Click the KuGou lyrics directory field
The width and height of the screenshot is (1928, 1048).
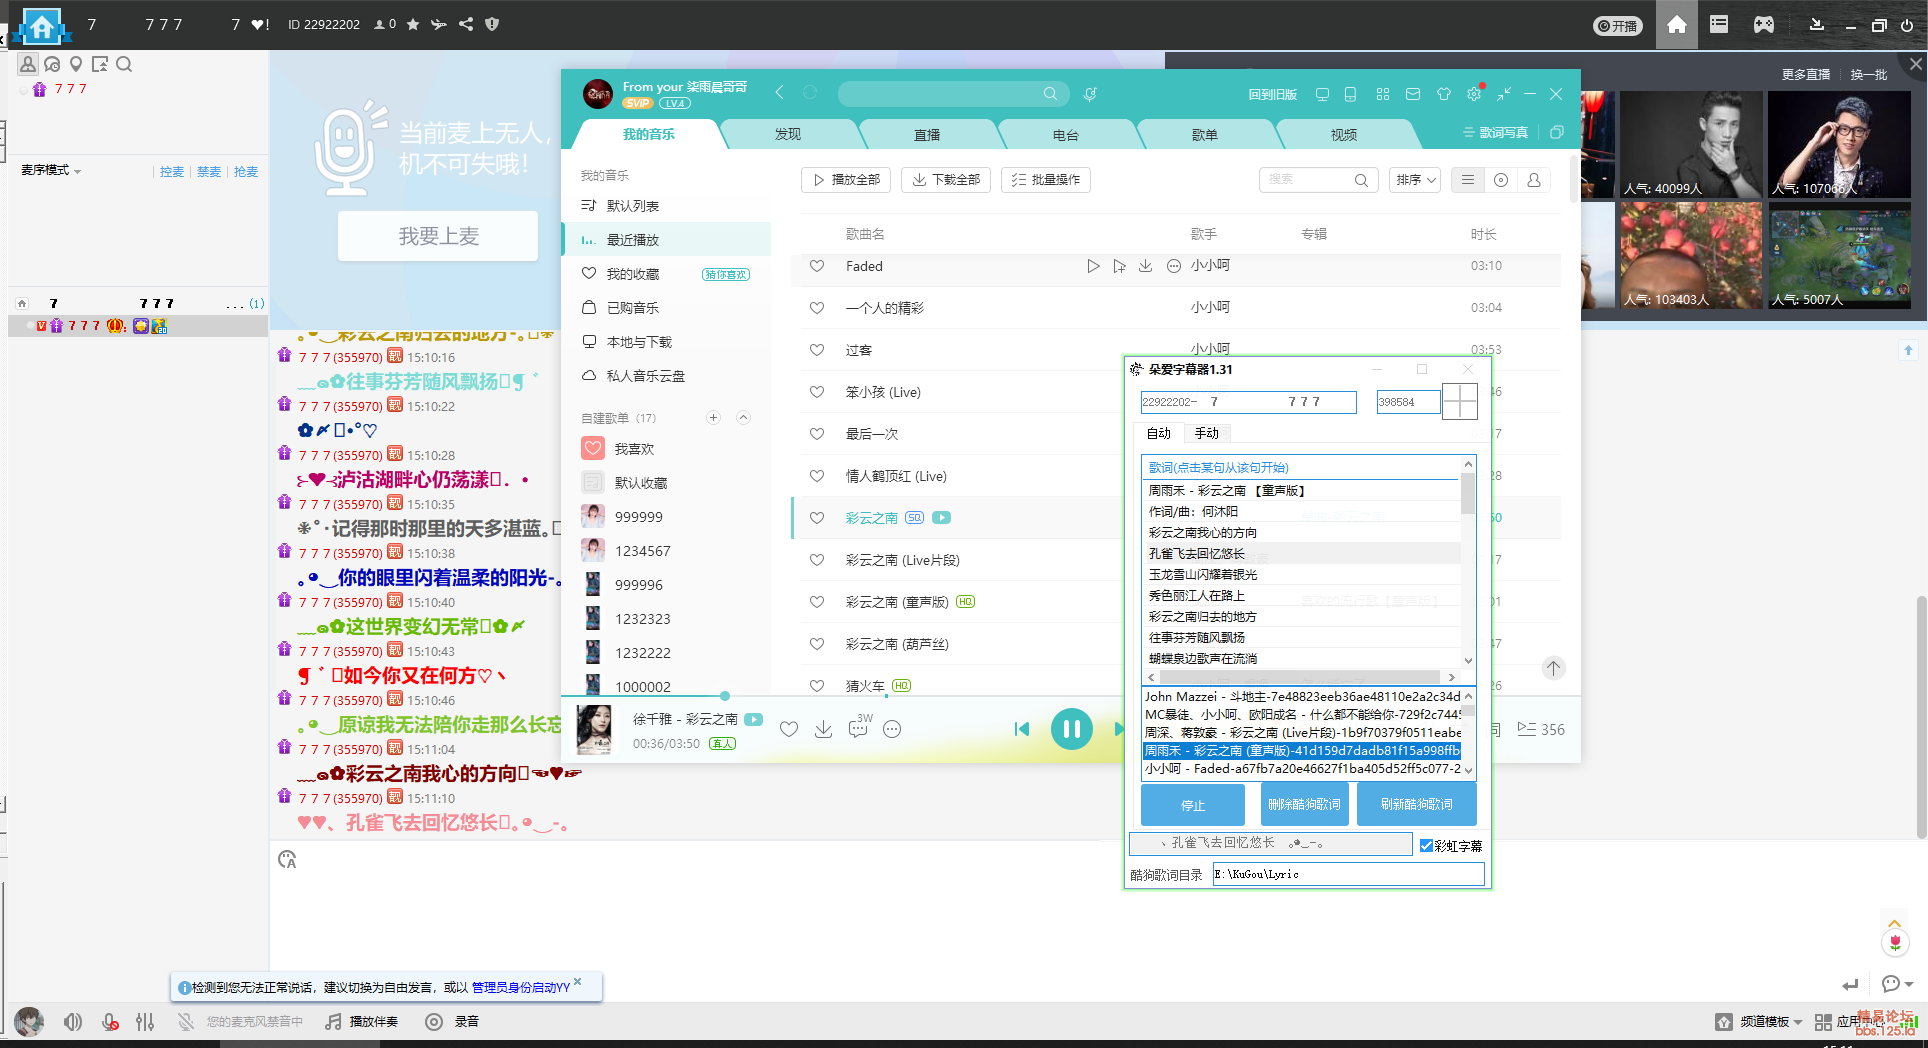click(x=1349, y=874)
